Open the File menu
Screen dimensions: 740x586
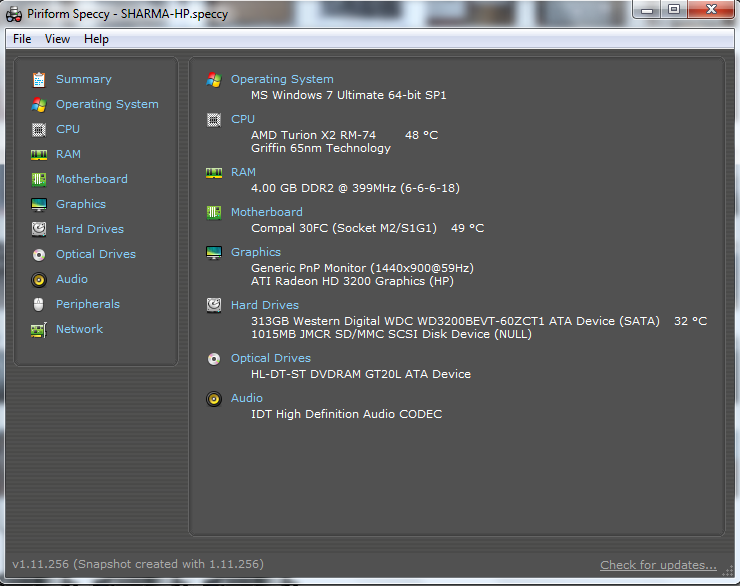click(22, 39)
